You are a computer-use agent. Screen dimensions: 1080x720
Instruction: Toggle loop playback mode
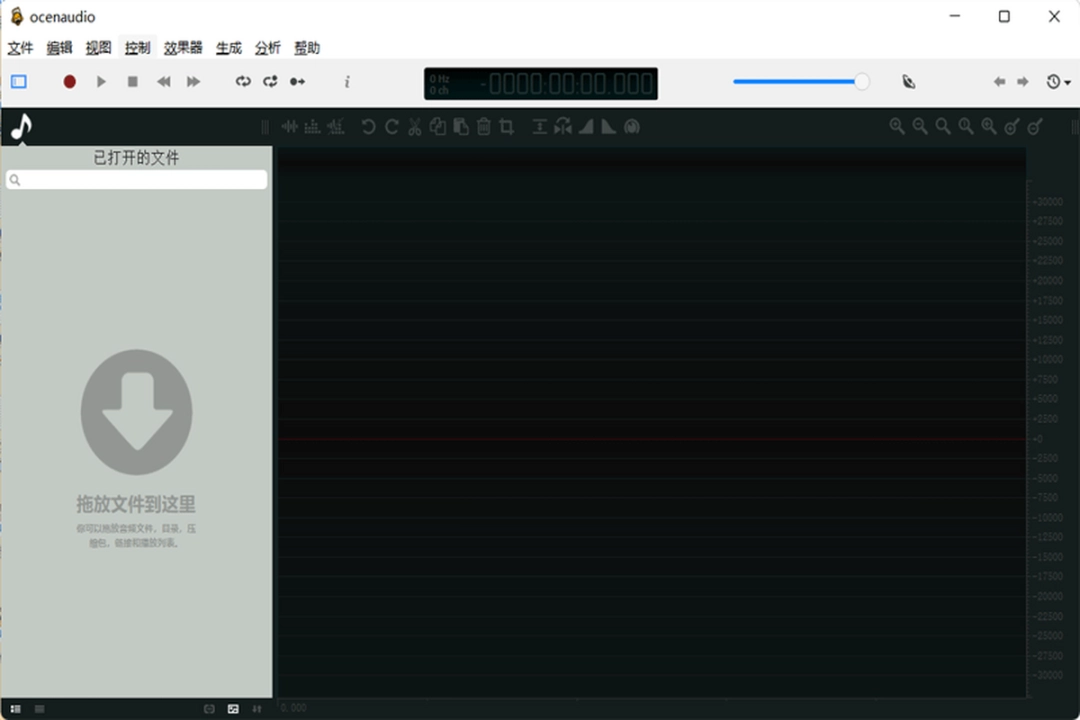click(243, 81)
